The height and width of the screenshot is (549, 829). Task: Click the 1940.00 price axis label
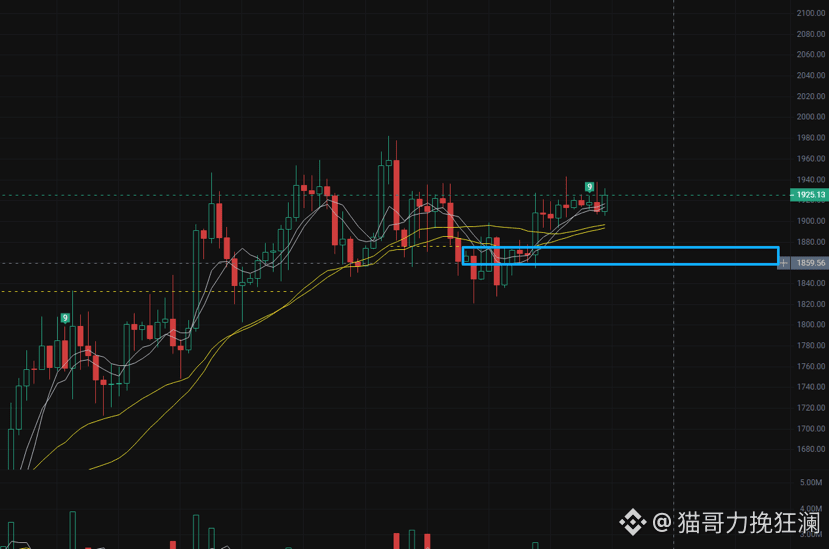[810, 179]
